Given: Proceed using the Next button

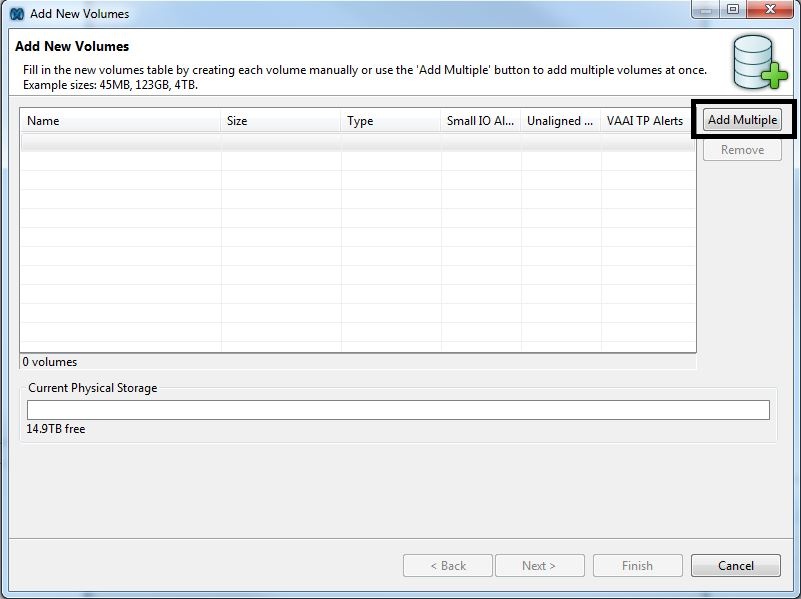Looking at the screenshot, I should tap(538, 566).
